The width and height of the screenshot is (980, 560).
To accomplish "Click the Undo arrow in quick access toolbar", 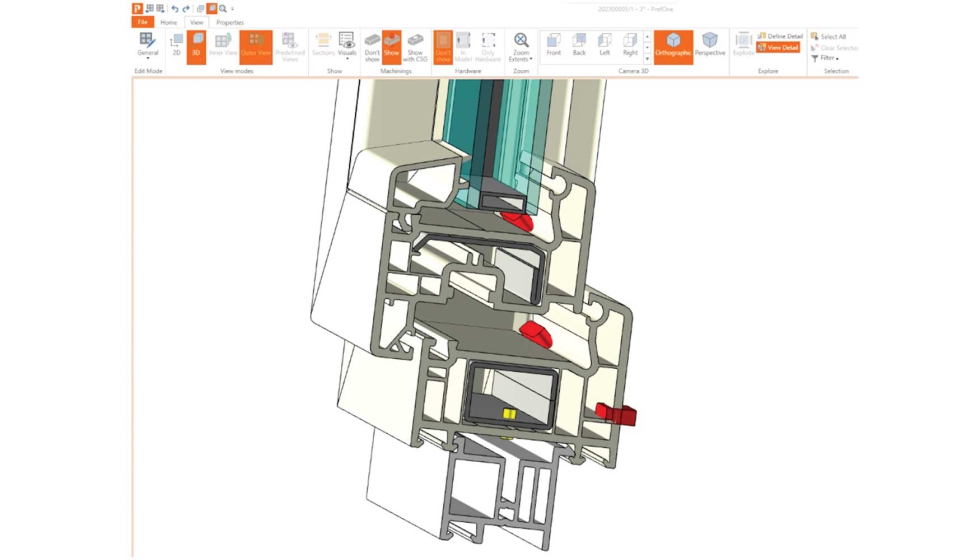I will click(x=175, y=9).
